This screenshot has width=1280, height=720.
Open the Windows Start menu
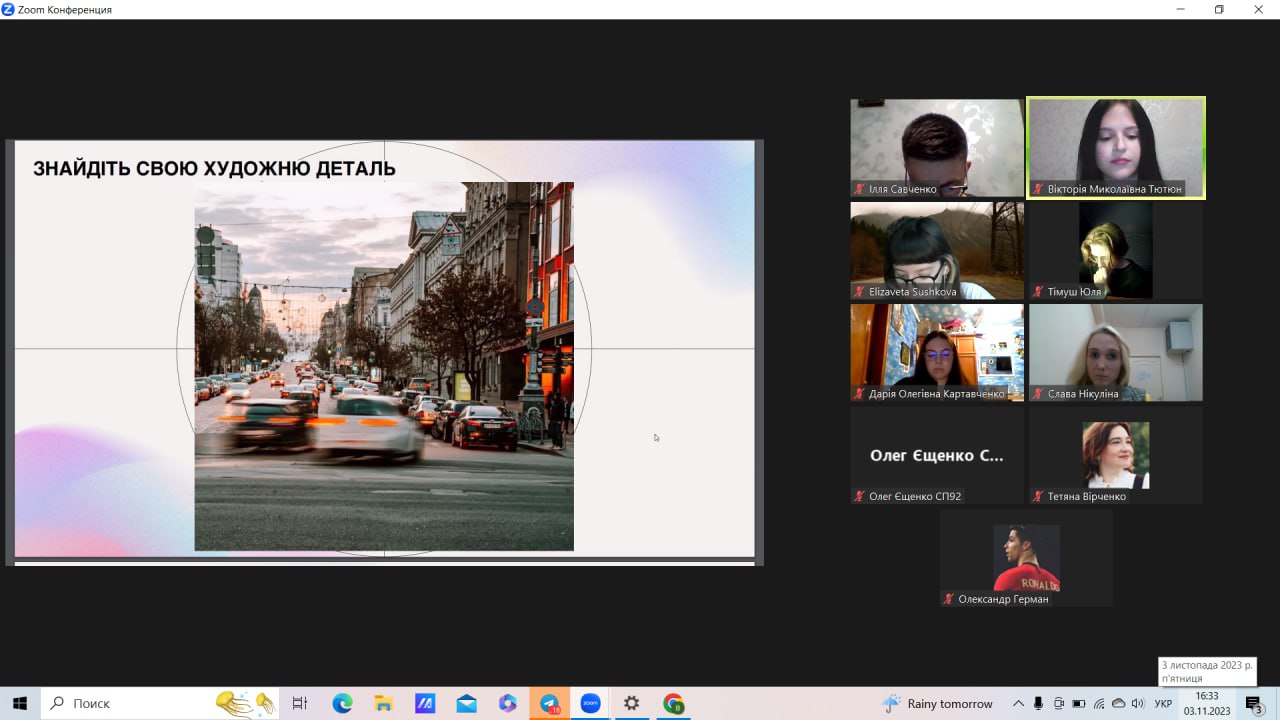19,703
